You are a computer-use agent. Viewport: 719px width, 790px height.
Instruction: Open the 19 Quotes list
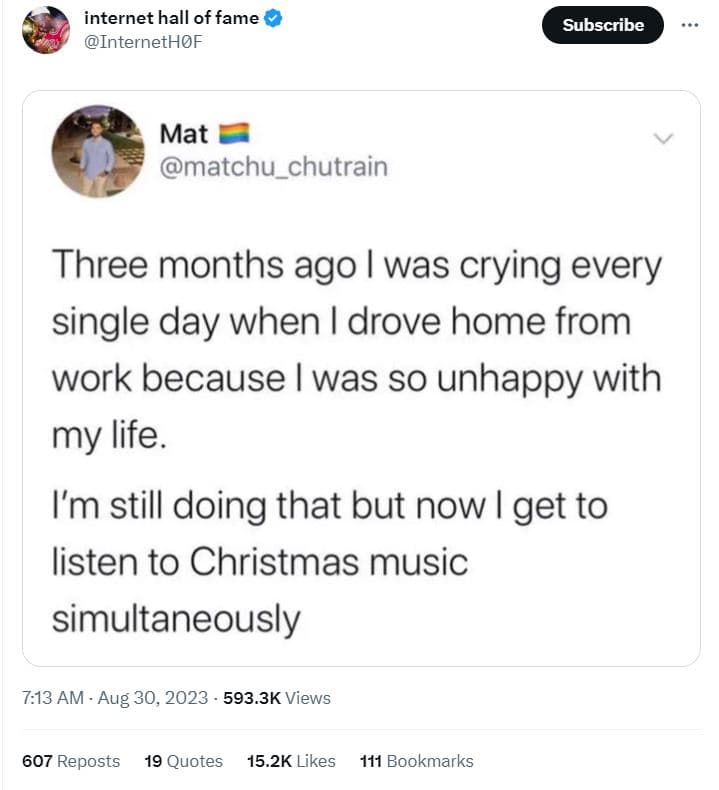183,761
